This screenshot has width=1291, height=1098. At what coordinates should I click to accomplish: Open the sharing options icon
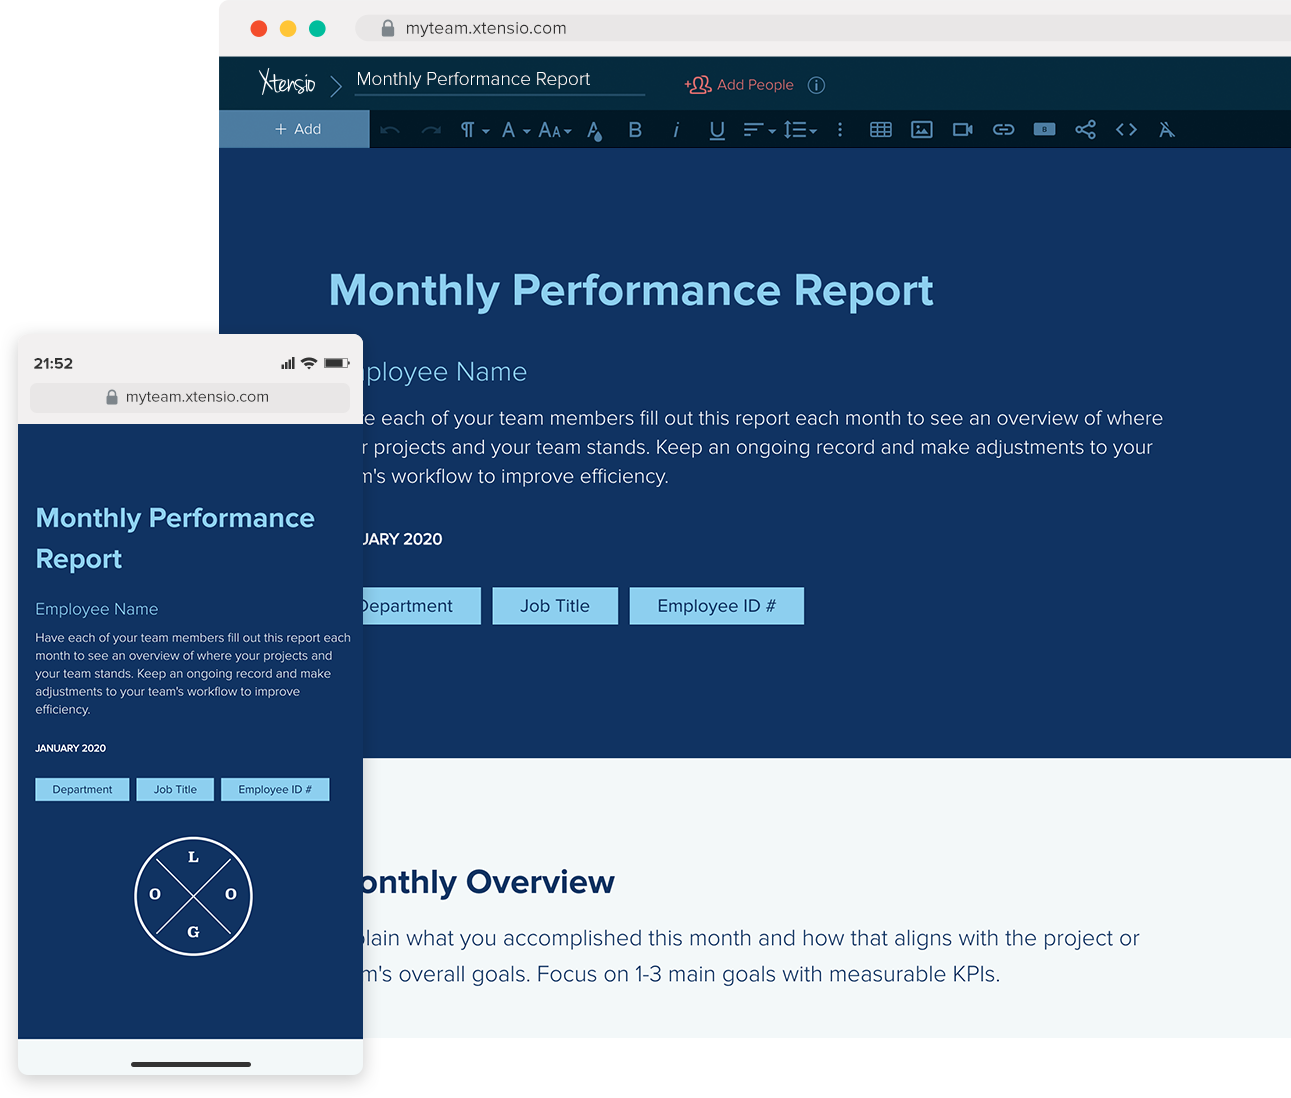point(1085,129)
